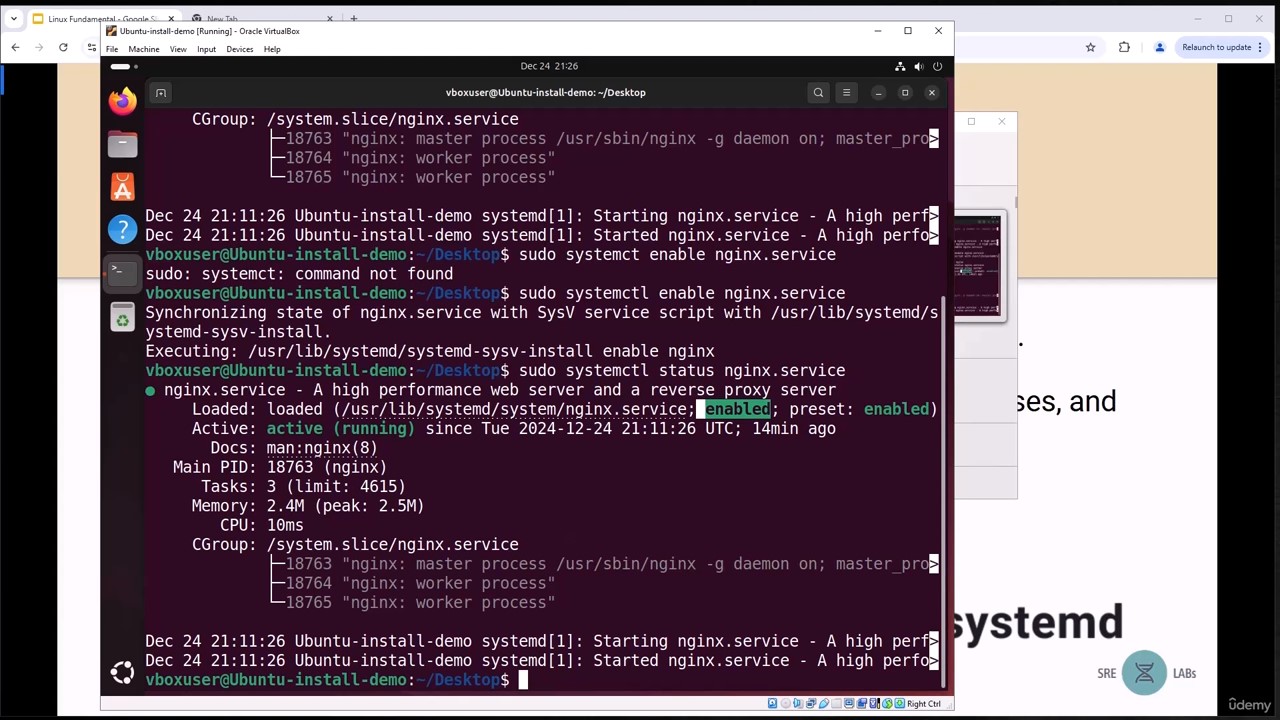Switch to the New Tab browser tab
The height and width of the screenshot is (720, 1280).
[262, 18]
